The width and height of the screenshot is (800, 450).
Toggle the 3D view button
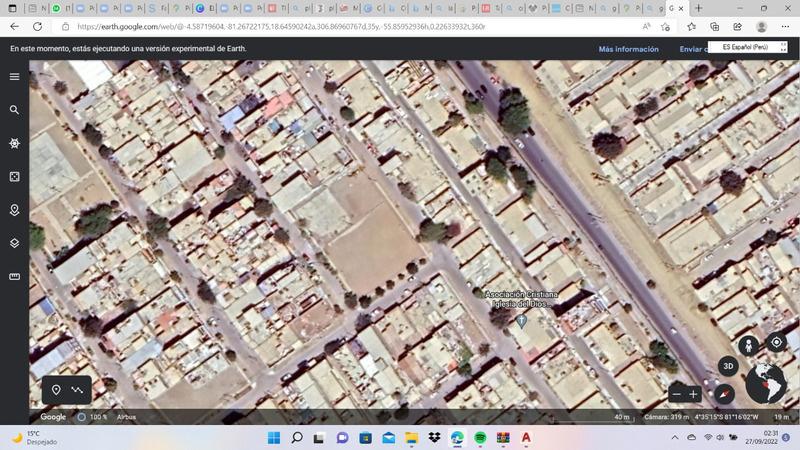(728, 366)
